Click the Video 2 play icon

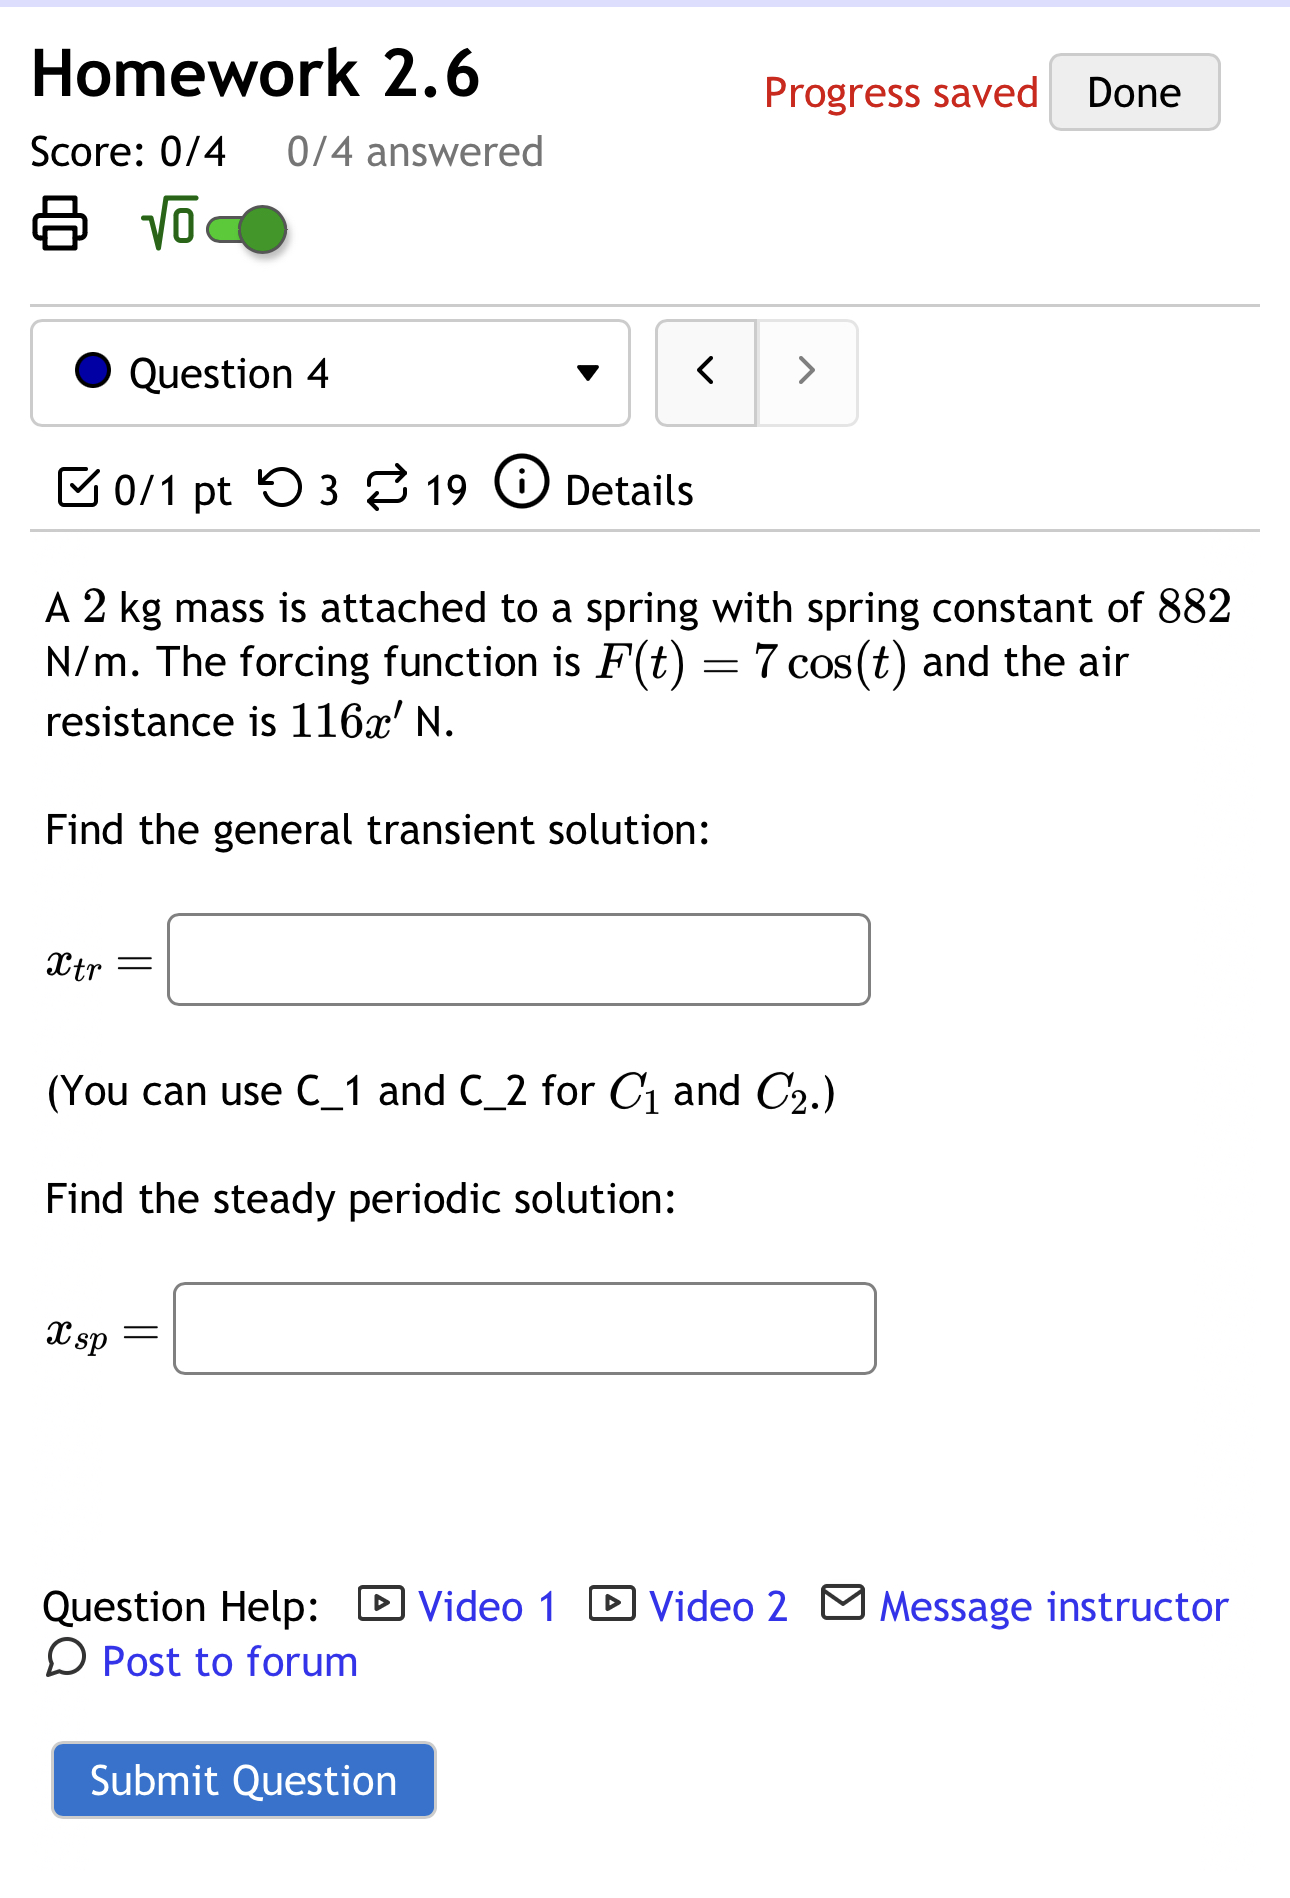pyautogui.click(x=613, y=1604)
